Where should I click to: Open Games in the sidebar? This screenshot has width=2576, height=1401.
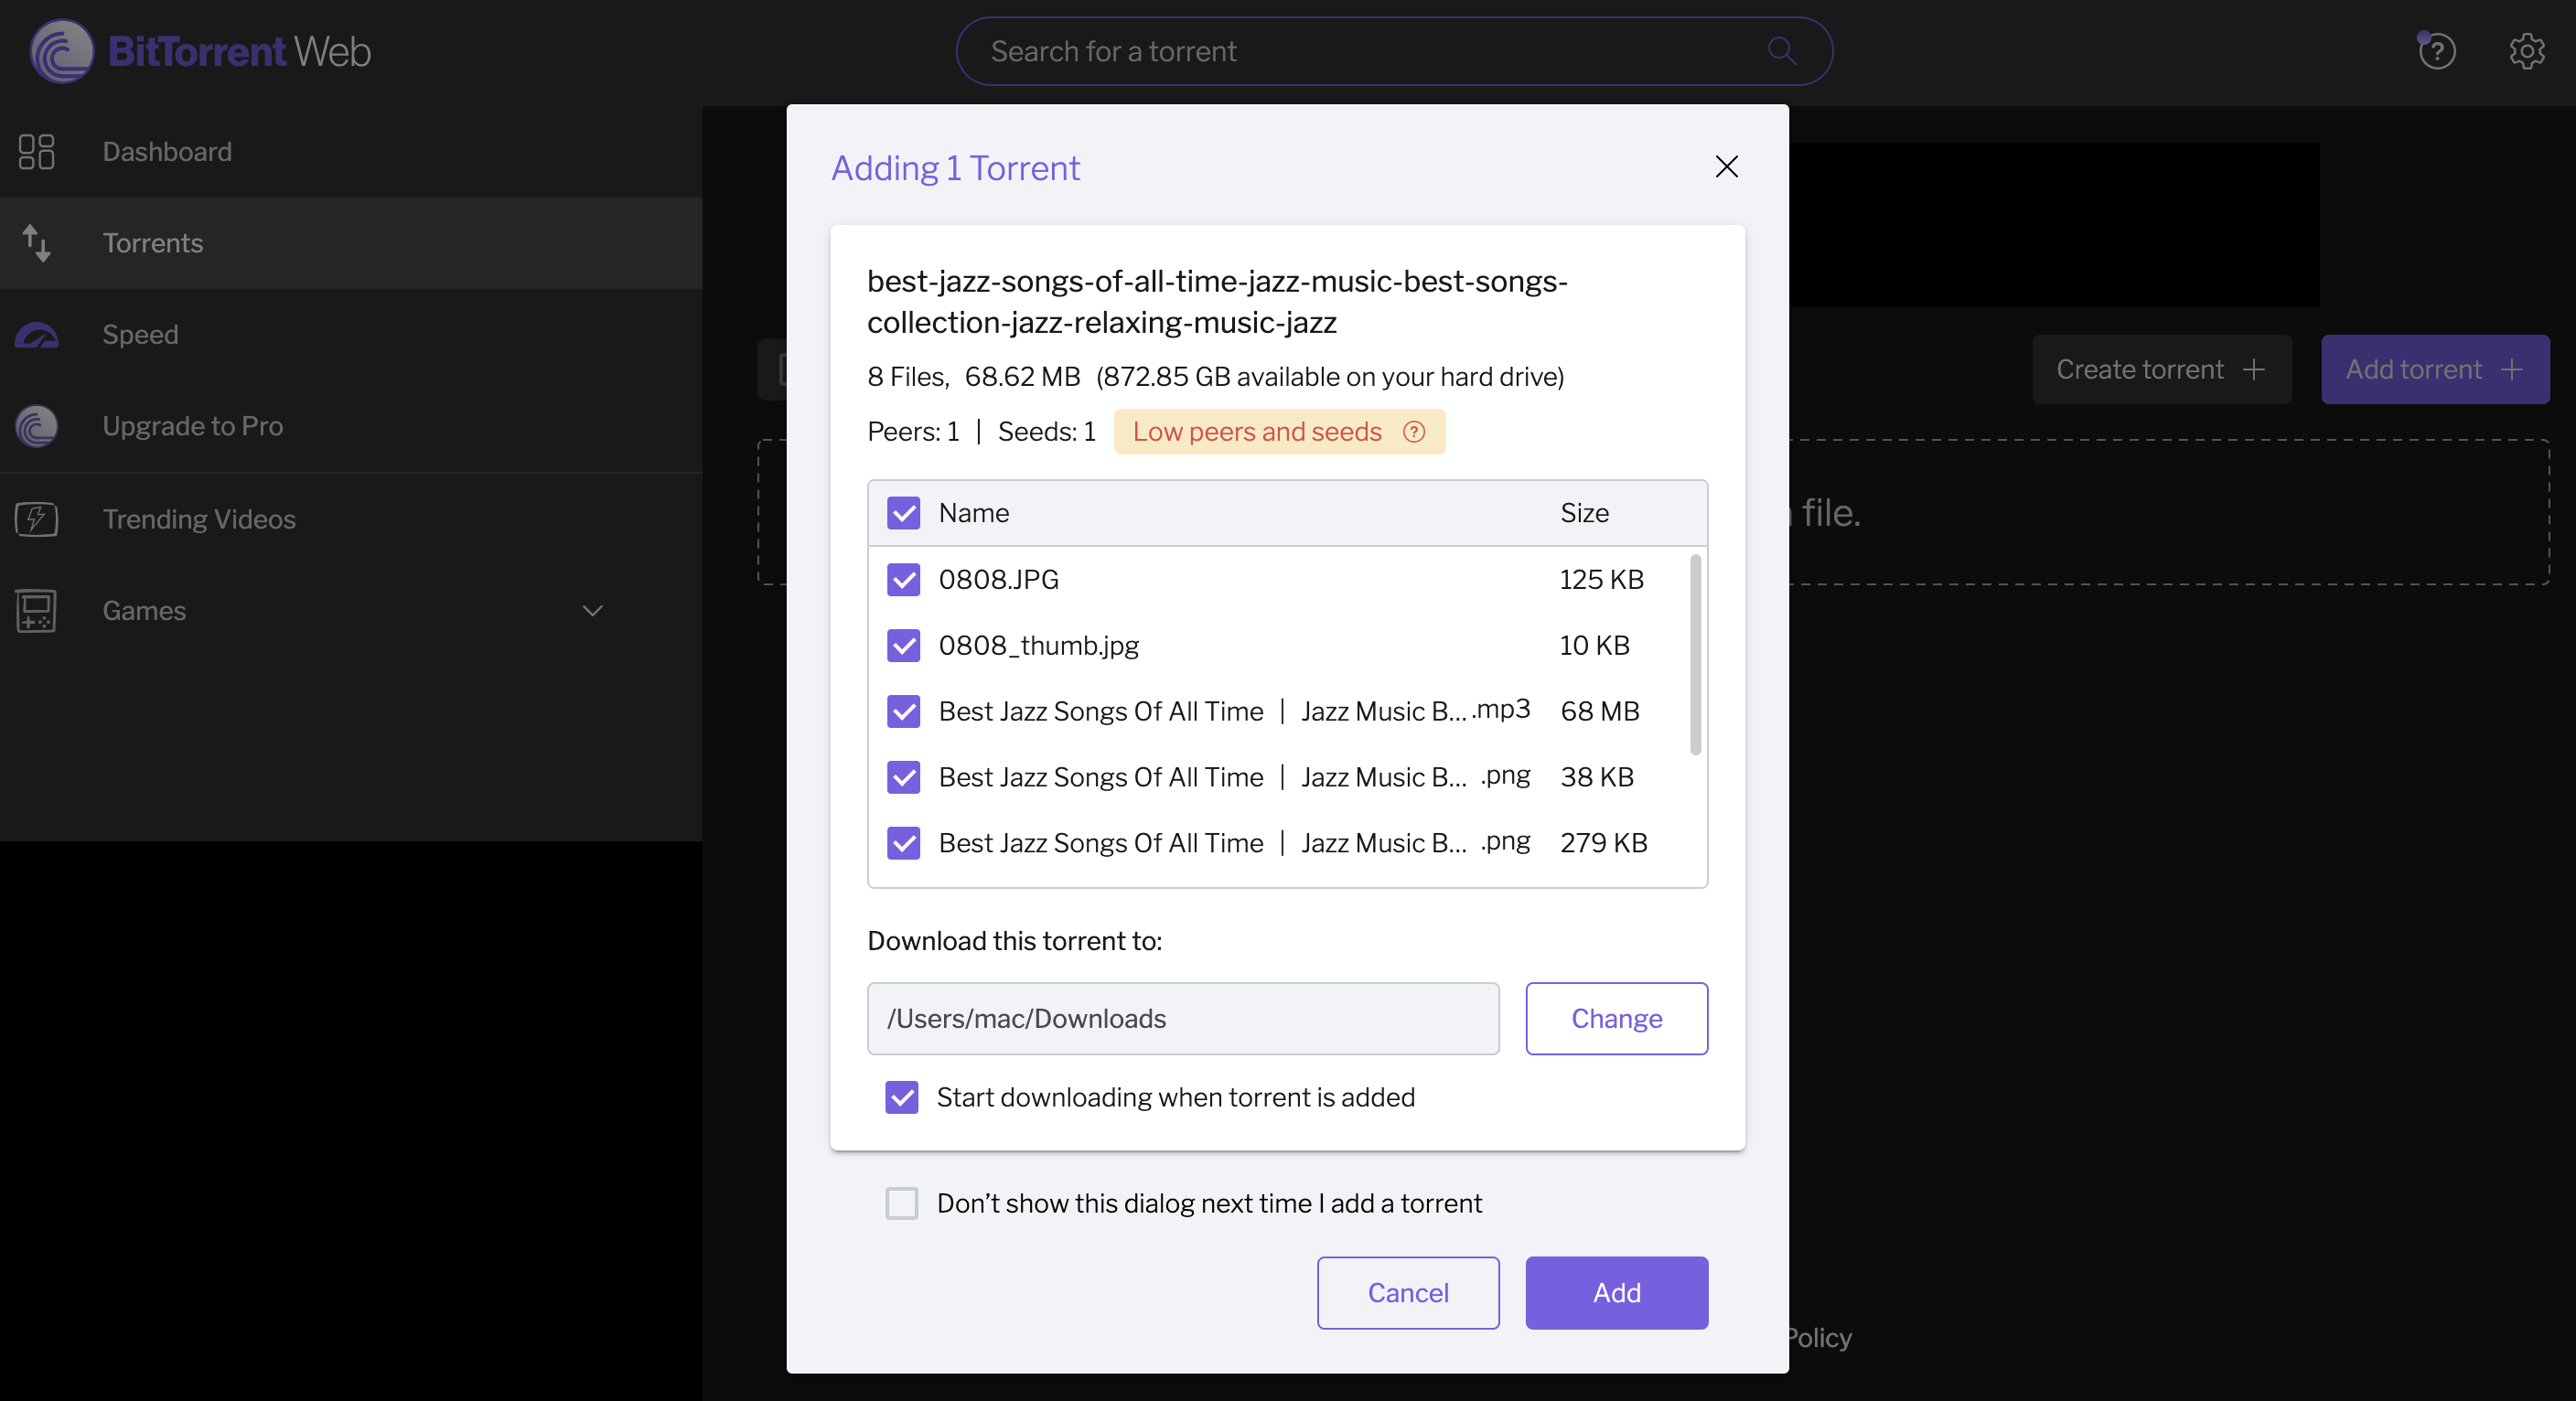click(351, 611)
